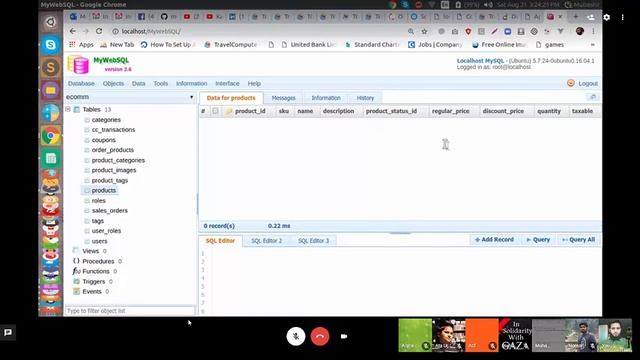The height and width of the screenshot is (360, 640).
Task: Toggle the select-all checkbox in the grid header
Action: click(215, 111)
